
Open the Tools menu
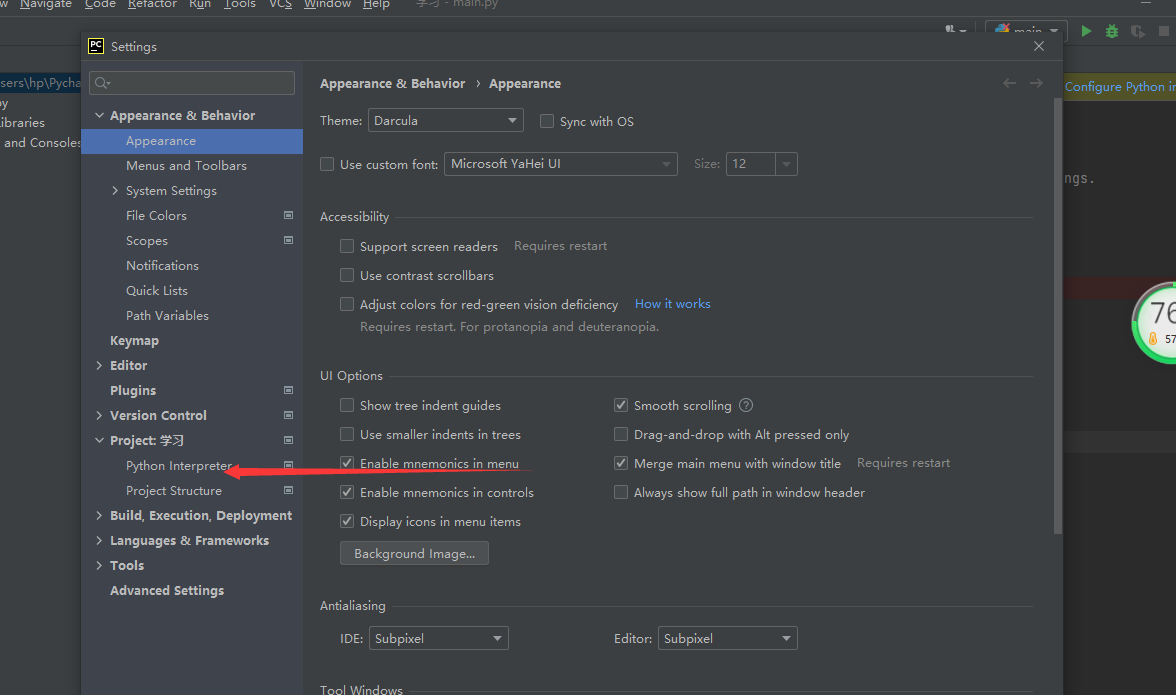point(240,4)
